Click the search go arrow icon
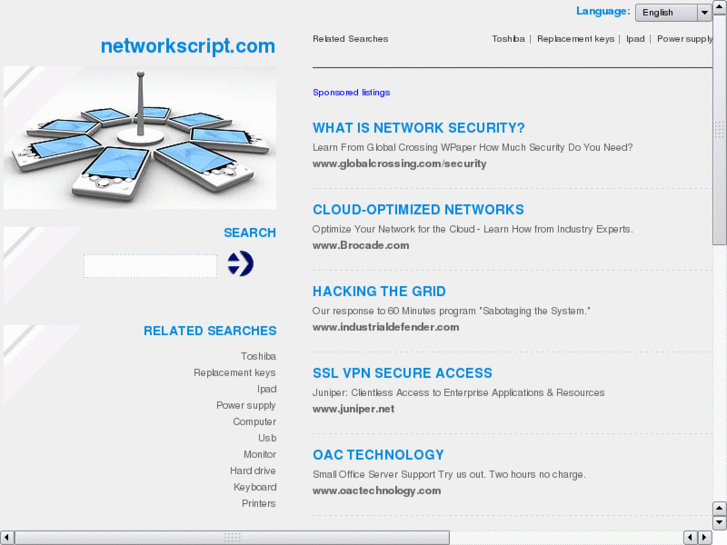The image size is (727, 545). [x=241, y=264]
